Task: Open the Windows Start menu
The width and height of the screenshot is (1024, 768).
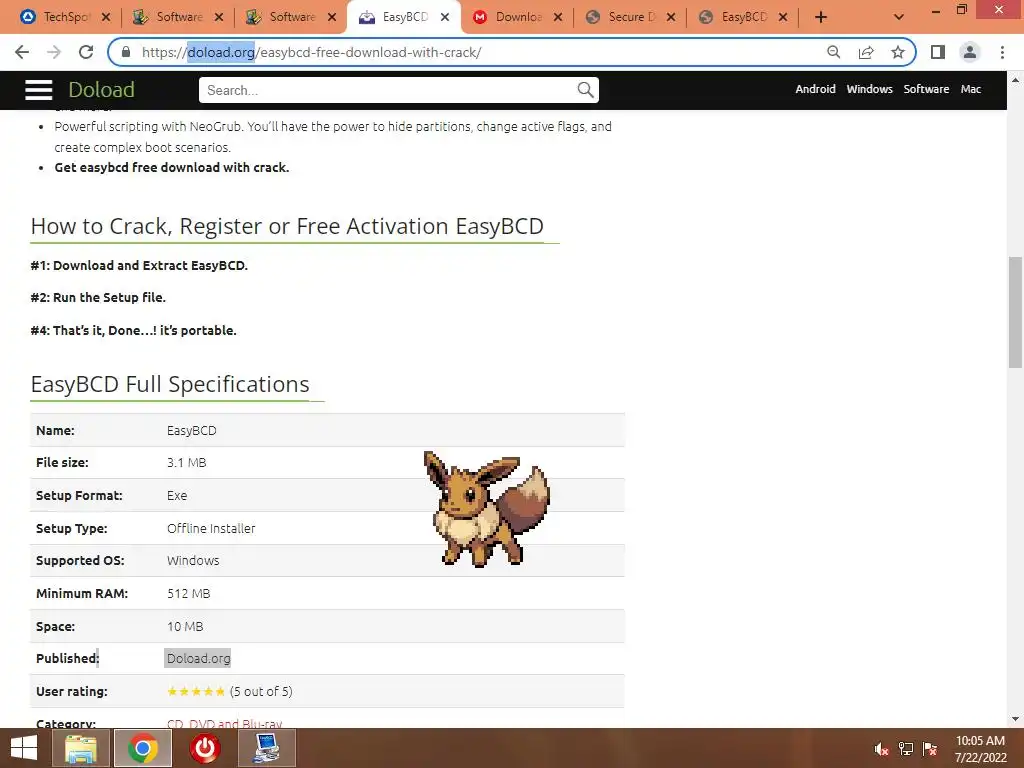Action: coord(24,748)
